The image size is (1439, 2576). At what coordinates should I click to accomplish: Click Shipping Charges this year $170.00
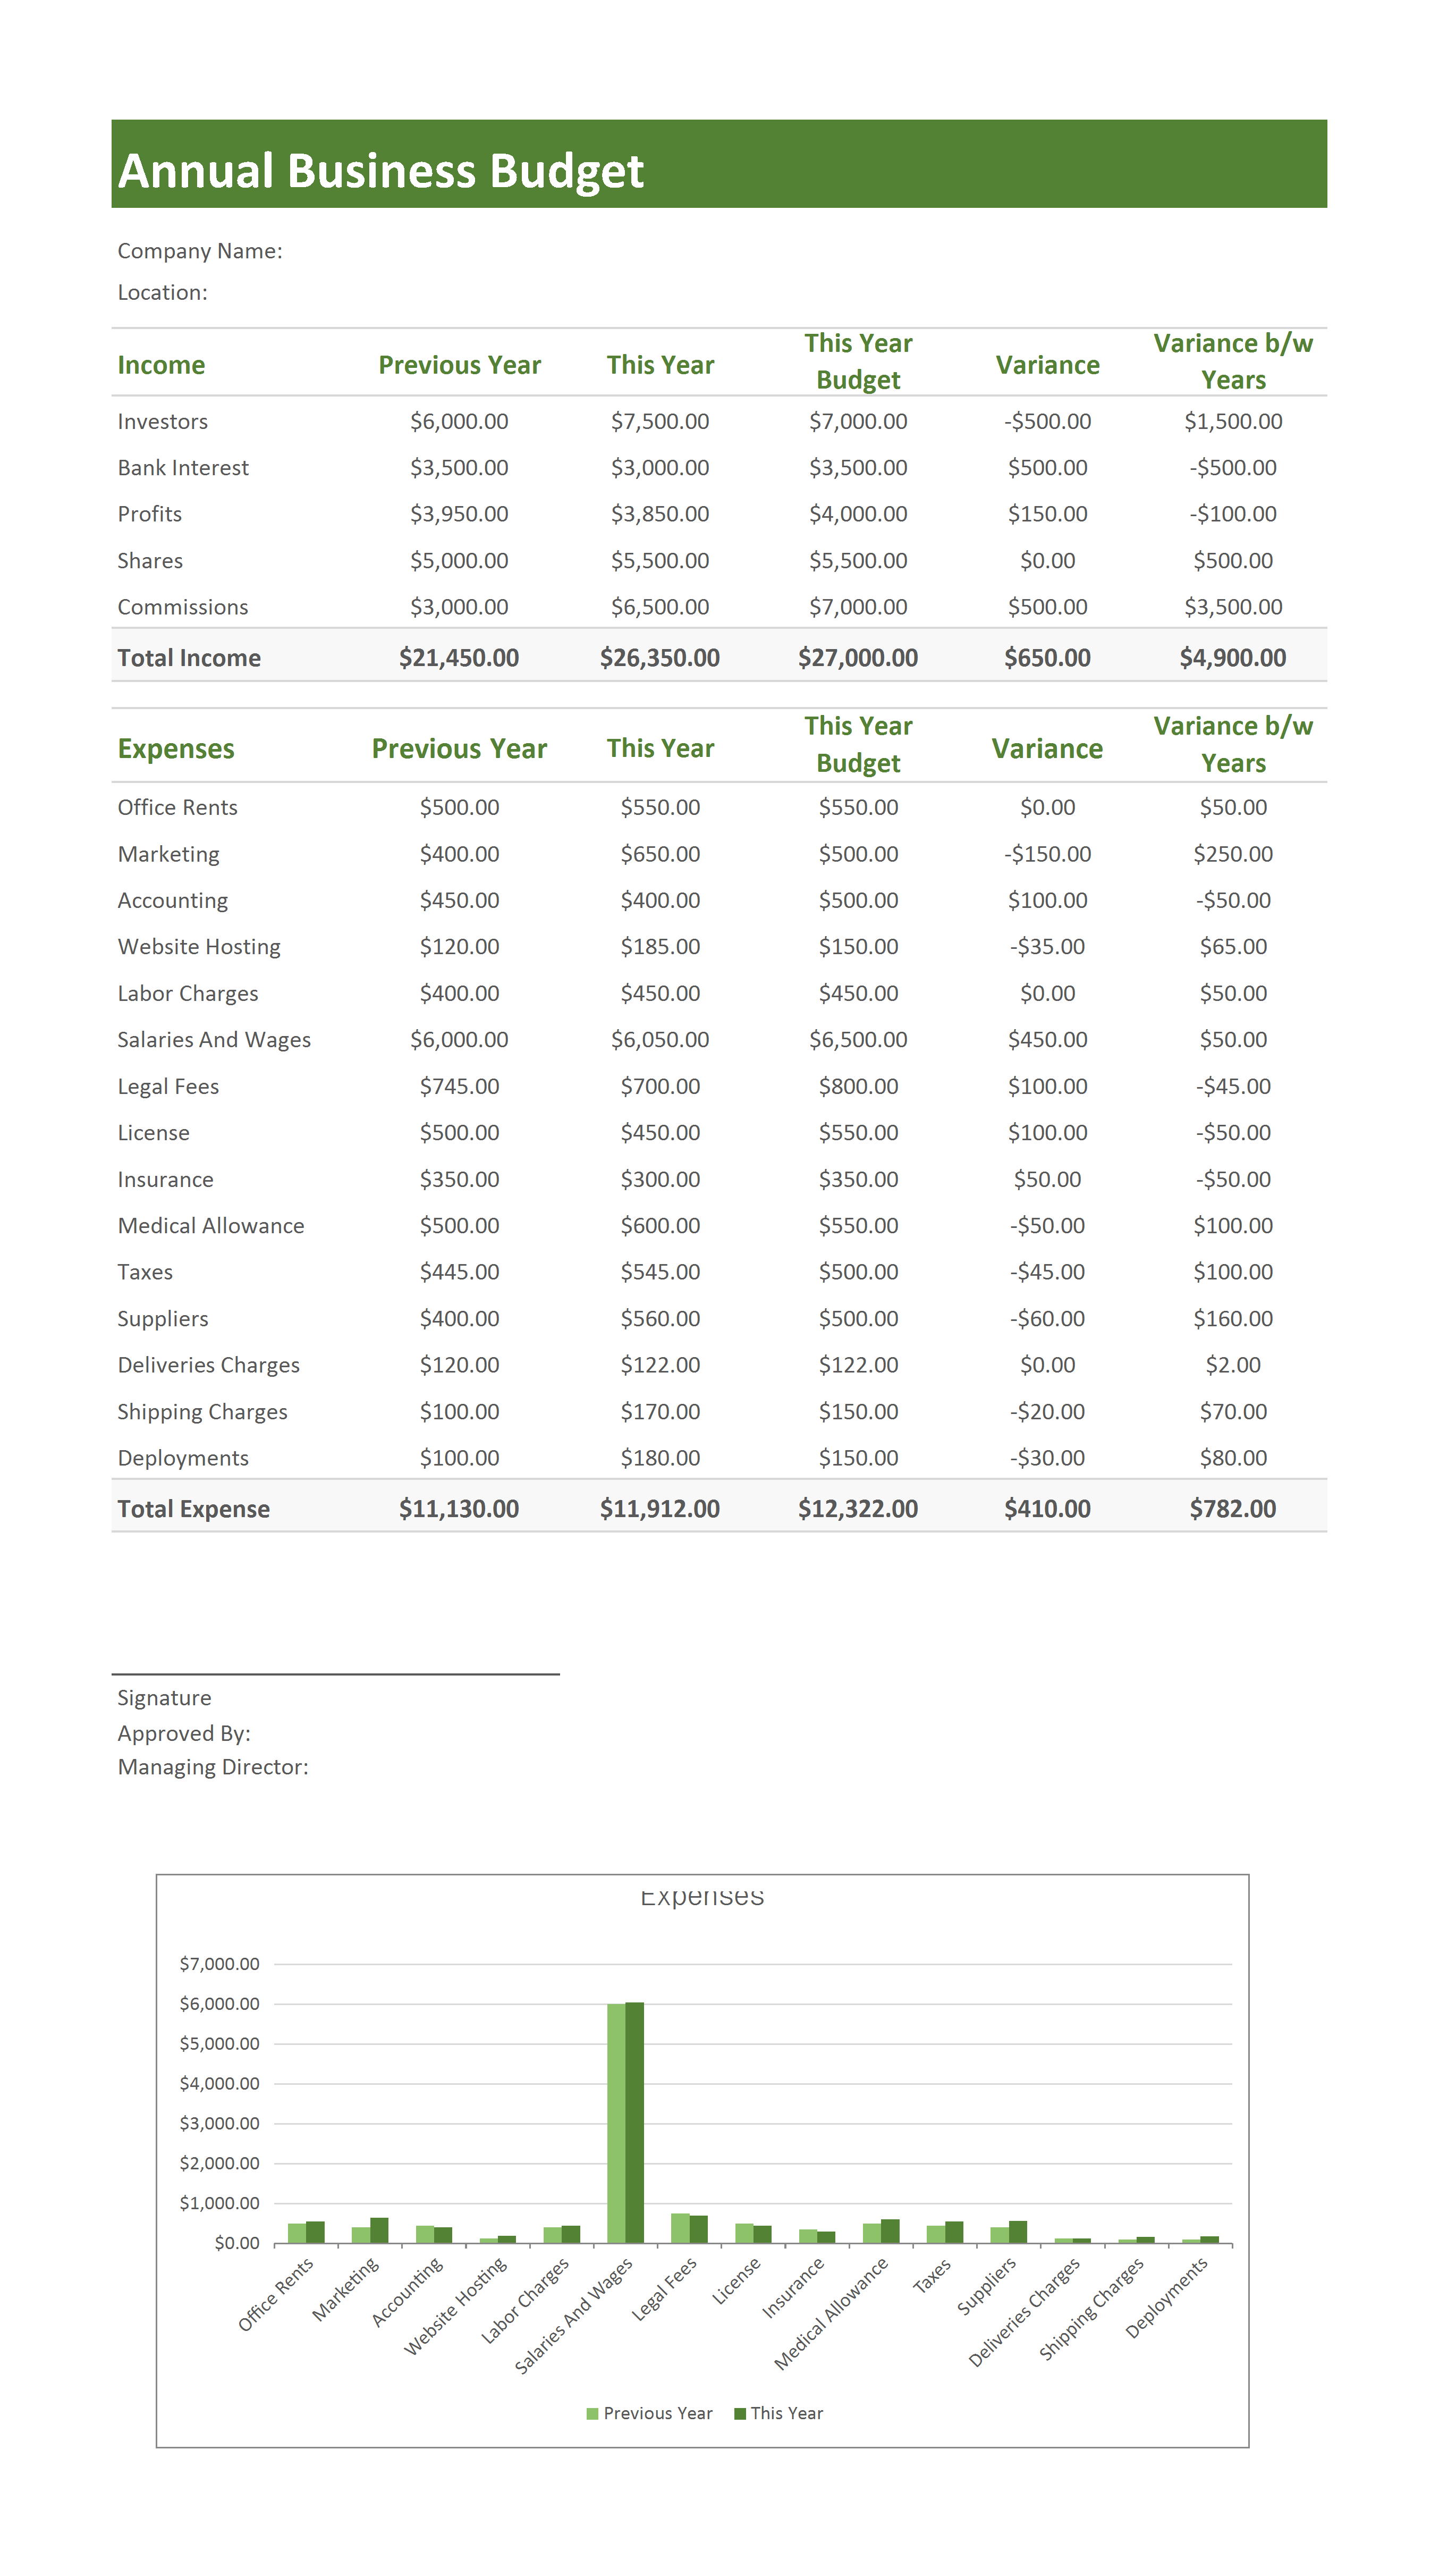pos(660,1411)
